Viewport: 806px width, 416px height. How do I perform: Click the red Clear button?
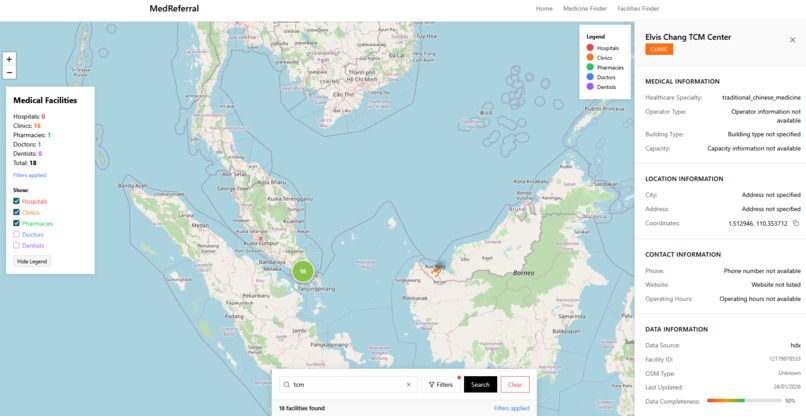point(515,385)
